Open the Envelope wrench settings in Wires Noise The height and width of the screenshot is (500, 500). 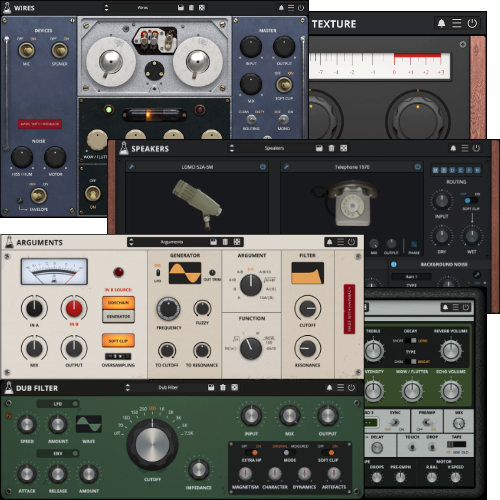click(20, 201)
